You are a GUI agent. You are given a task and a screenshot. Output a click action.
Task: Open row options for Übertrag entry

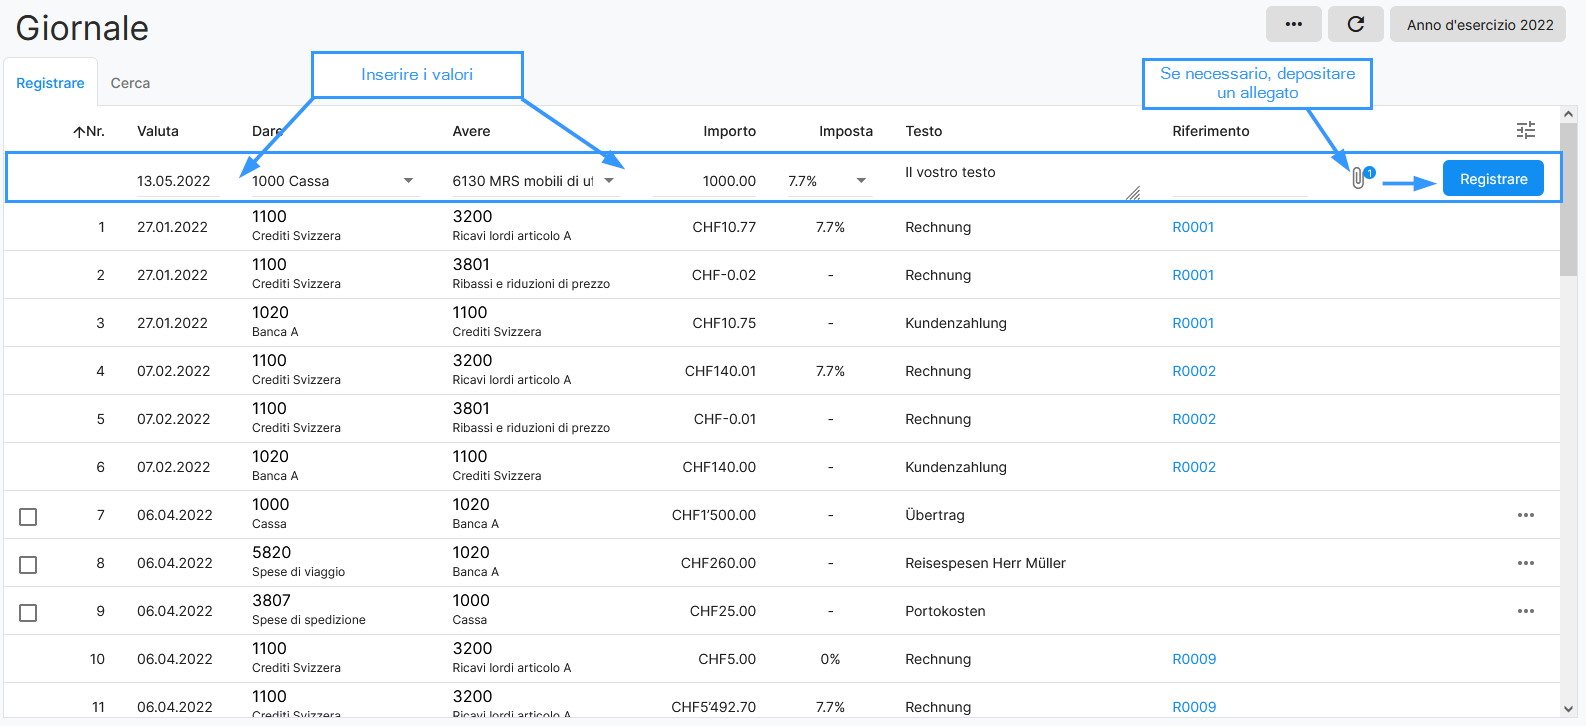[x=1526, y=515]
